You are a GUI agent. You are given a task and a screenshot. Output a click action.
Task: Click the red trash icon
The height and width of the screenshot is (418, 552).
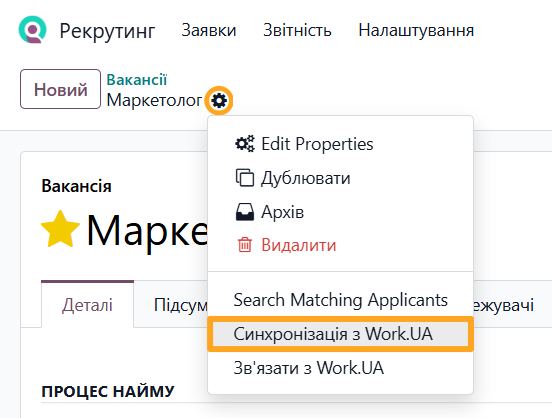click(245, 245)
